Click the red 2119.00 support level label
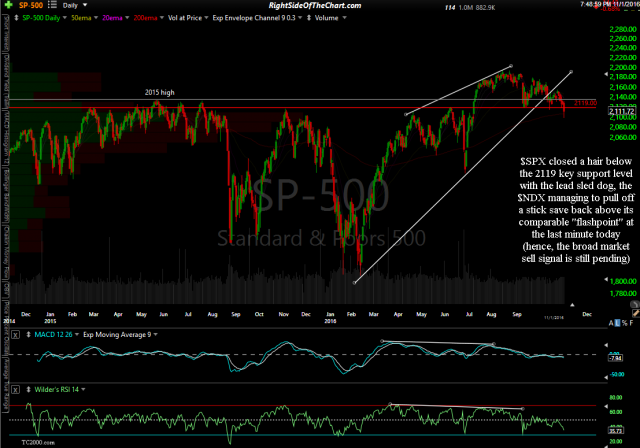The height and width of the screenshot is (448, 640). pos(585,103)
